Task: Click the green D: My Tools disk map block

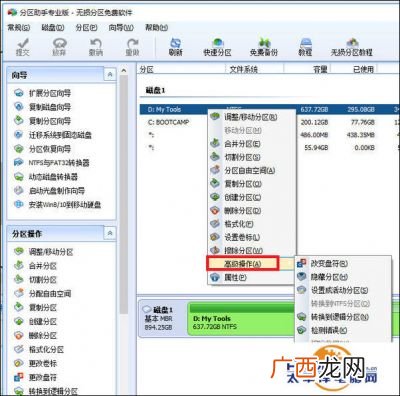Action: [241, 319]
